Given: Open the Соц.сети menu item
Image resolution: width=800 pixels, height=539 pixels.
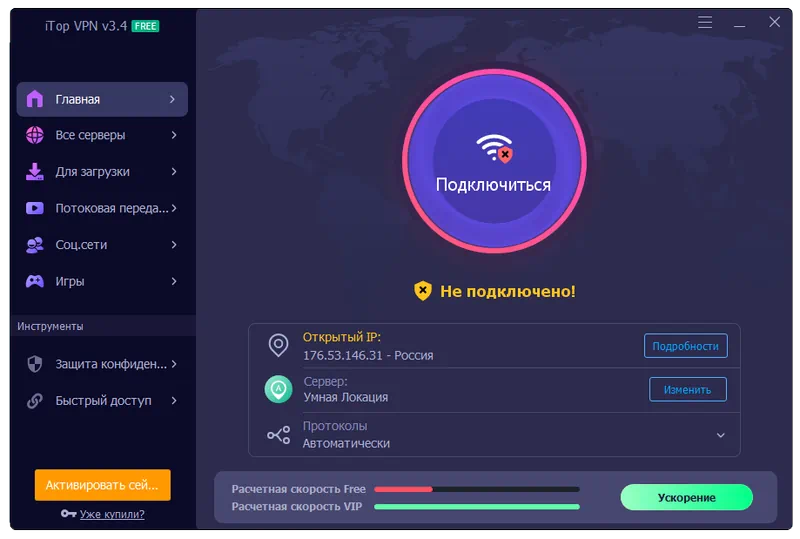Looking at the screenshot, I should [102, 244].
